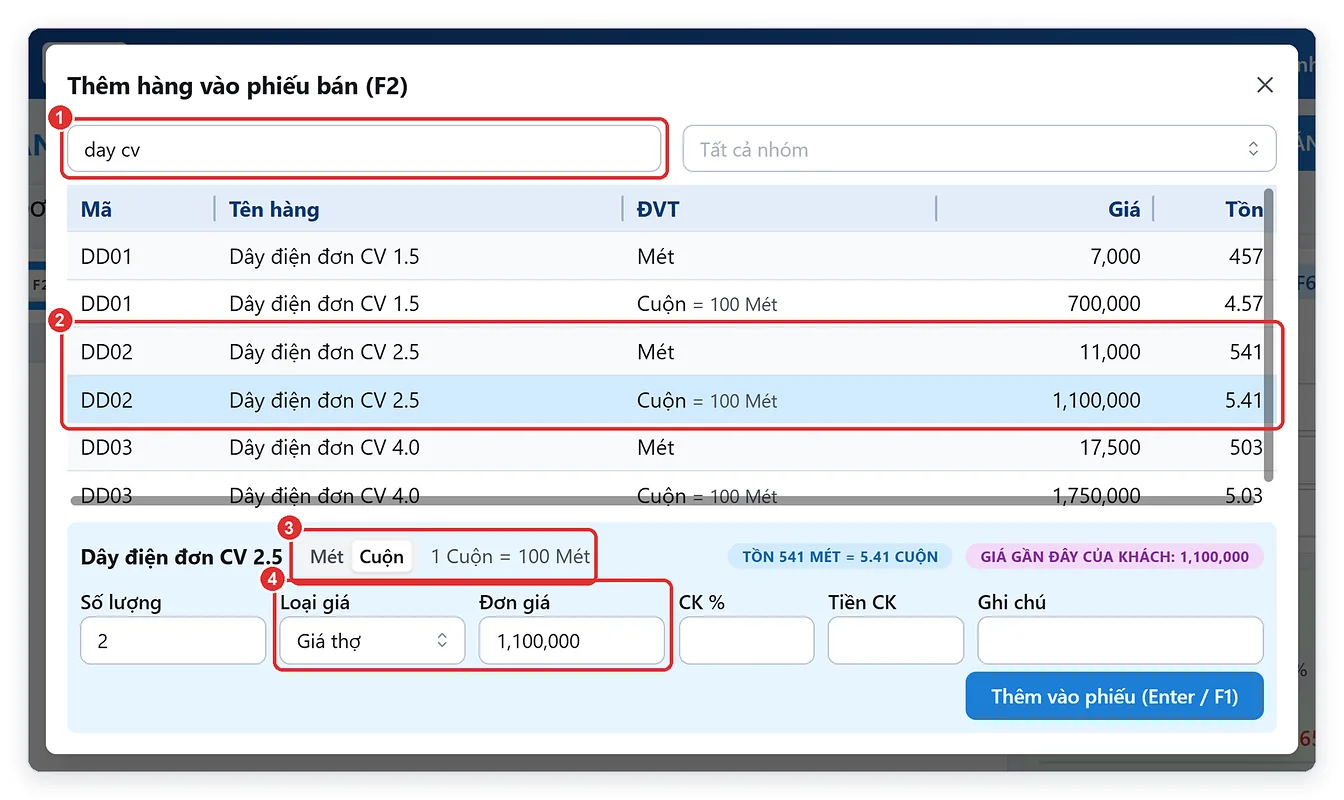Viewport: 1344px width, 800px height.
Task: Select row DD01 CV 1.5 priced 700,000
Action: coord(665,304)
